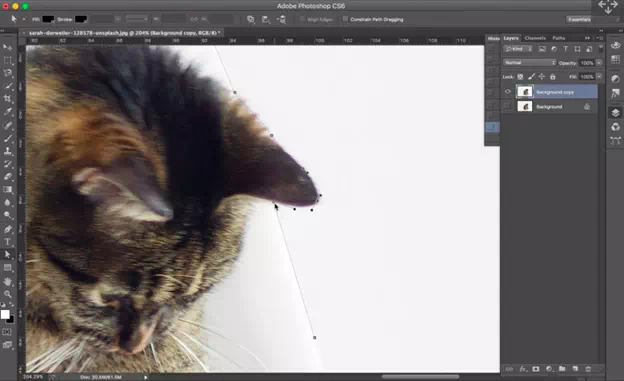Select the Rectangle shape tool

(8, 268)
